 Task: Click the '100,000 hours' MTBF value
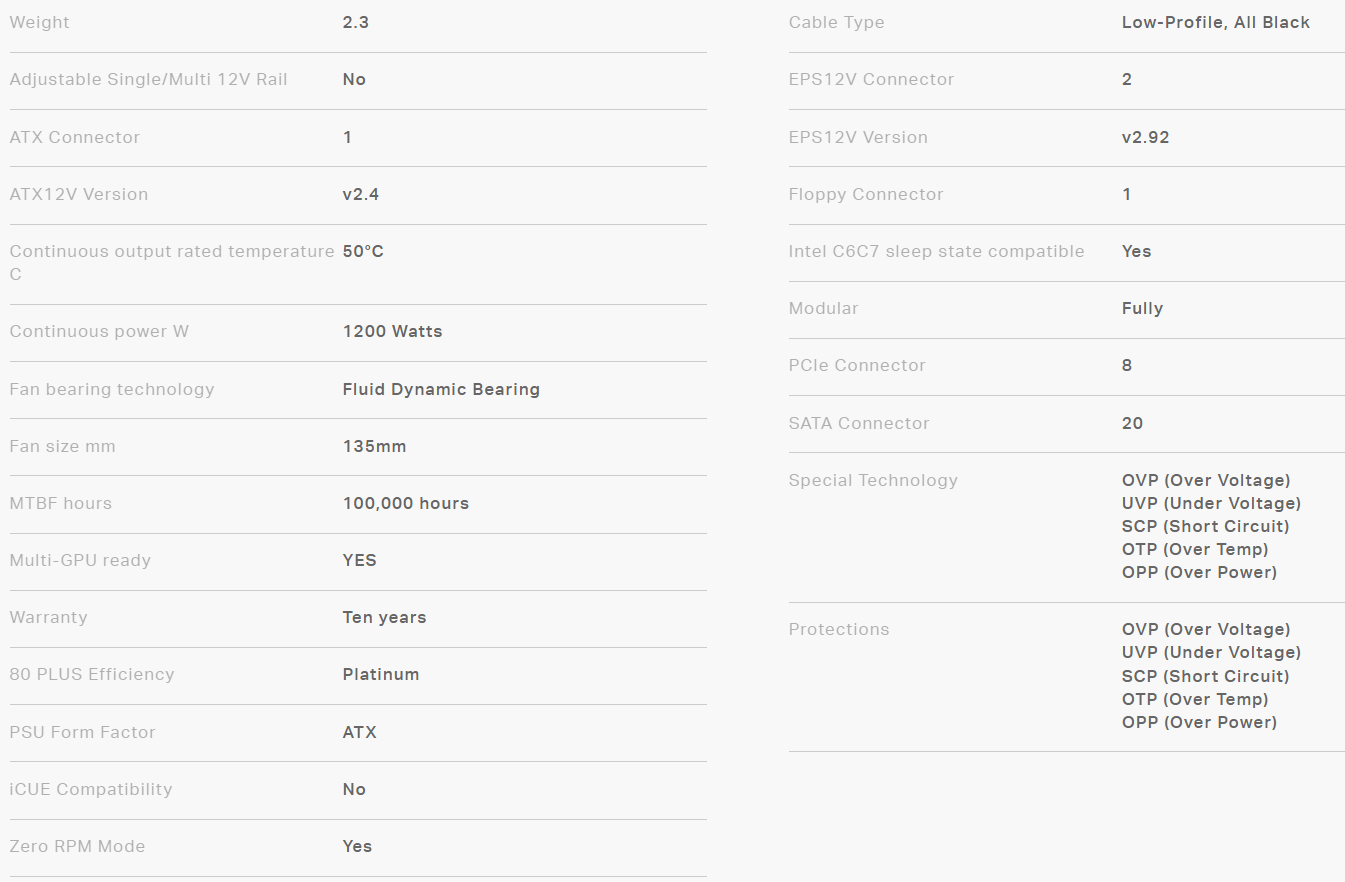point(405,503)
